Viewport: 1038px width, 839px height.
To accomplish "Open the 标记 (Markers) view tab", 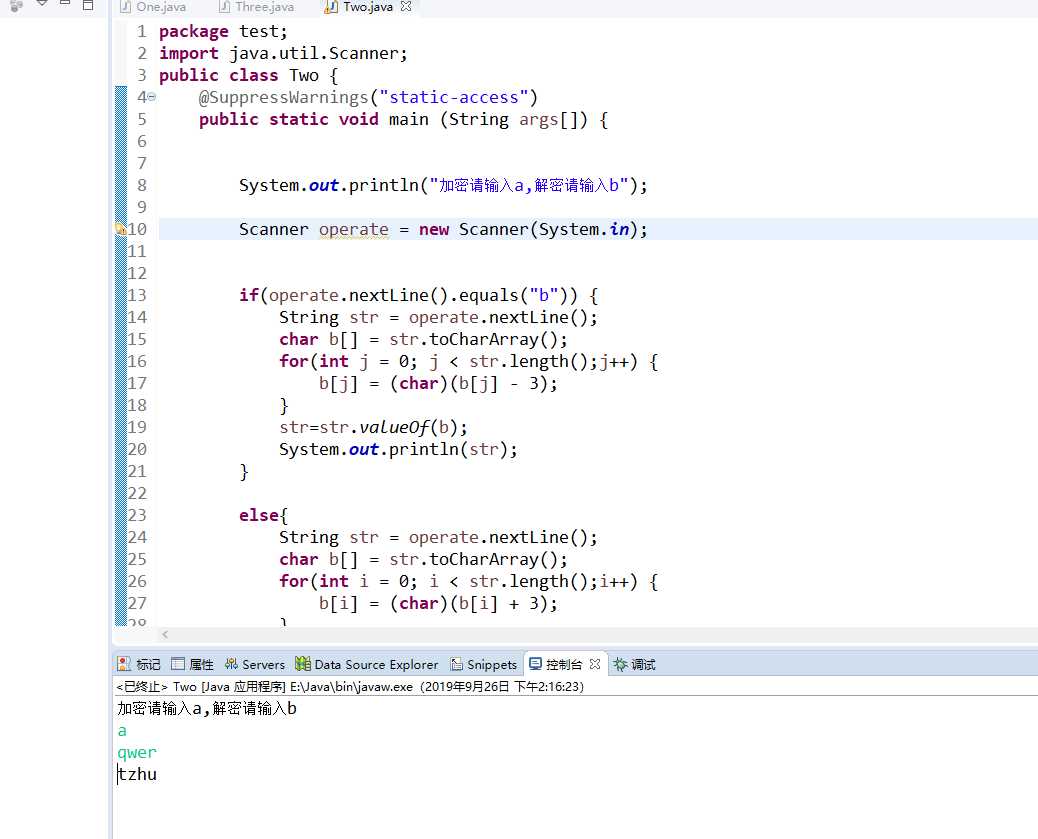I will 139,664.
